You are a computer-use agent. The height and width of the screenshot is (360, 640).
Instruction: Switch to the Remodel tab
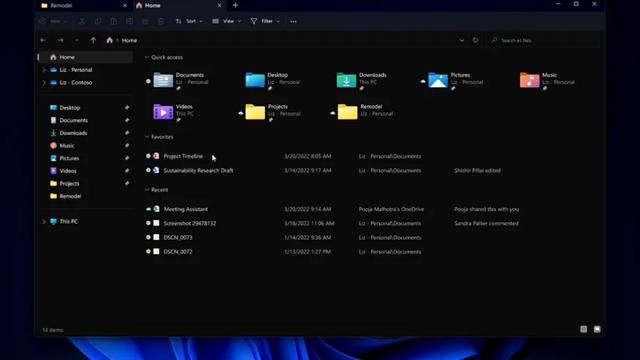(83, 6)
